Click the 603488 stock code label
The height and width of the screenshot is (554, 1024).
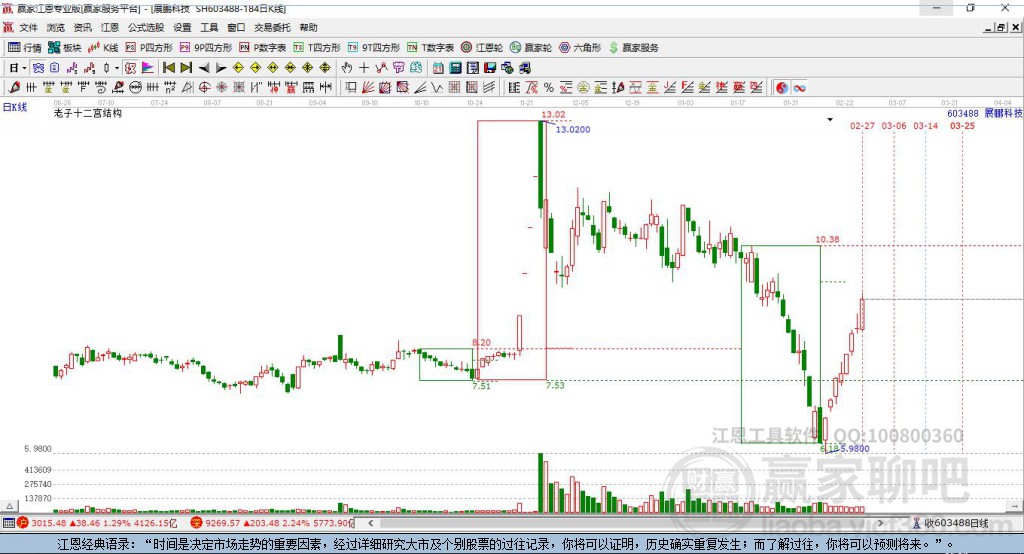pyautogui.click(x=963, y=114)
